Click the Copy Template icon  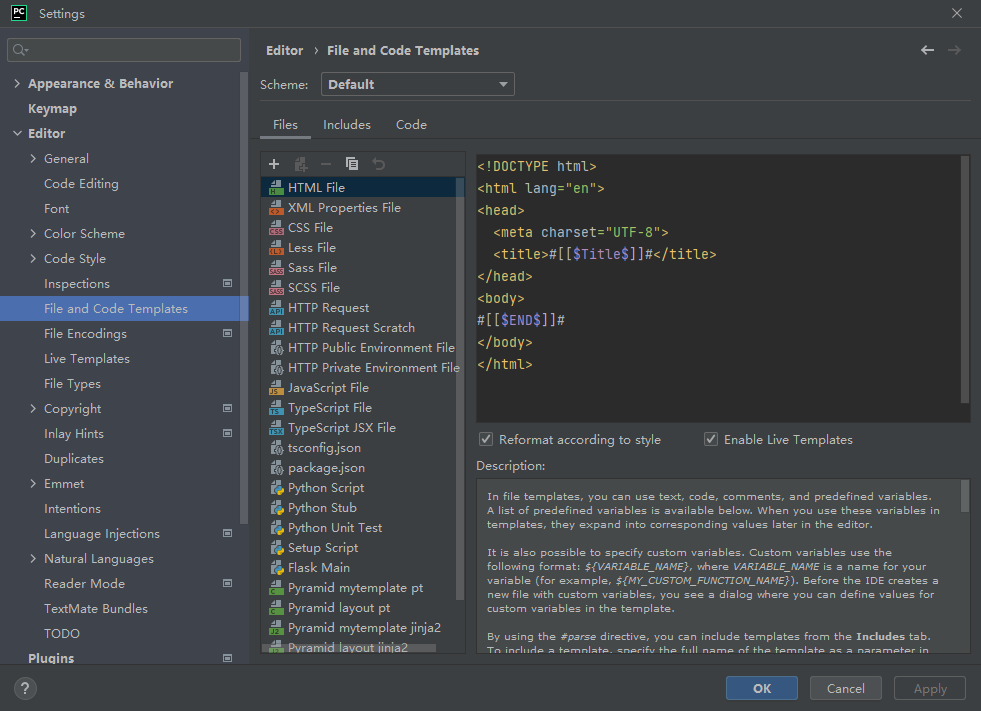point(352,164)
